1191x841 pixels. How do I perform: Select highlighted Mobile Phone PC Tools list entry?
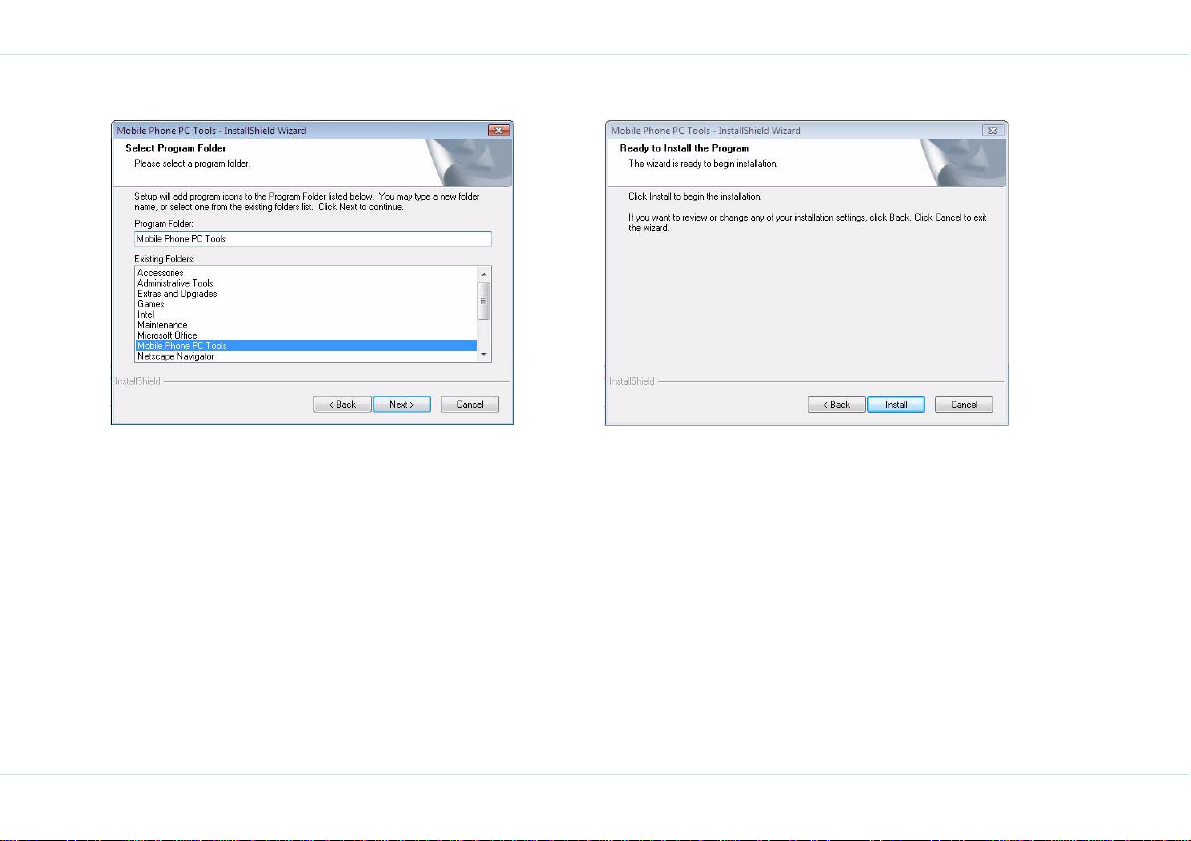pos(306,346)
